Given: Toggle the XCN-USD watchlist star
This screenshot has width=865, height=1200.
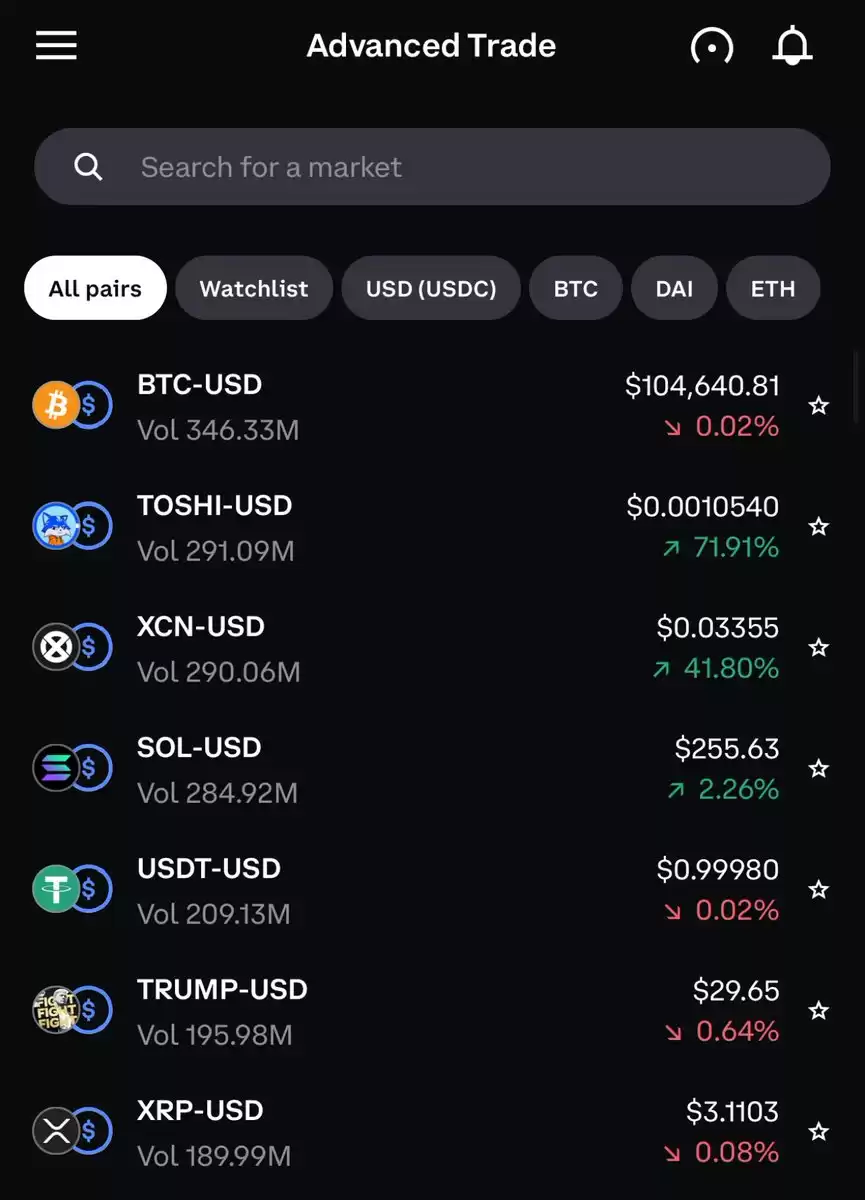Looking at the screenshot, I should point(819,648).
